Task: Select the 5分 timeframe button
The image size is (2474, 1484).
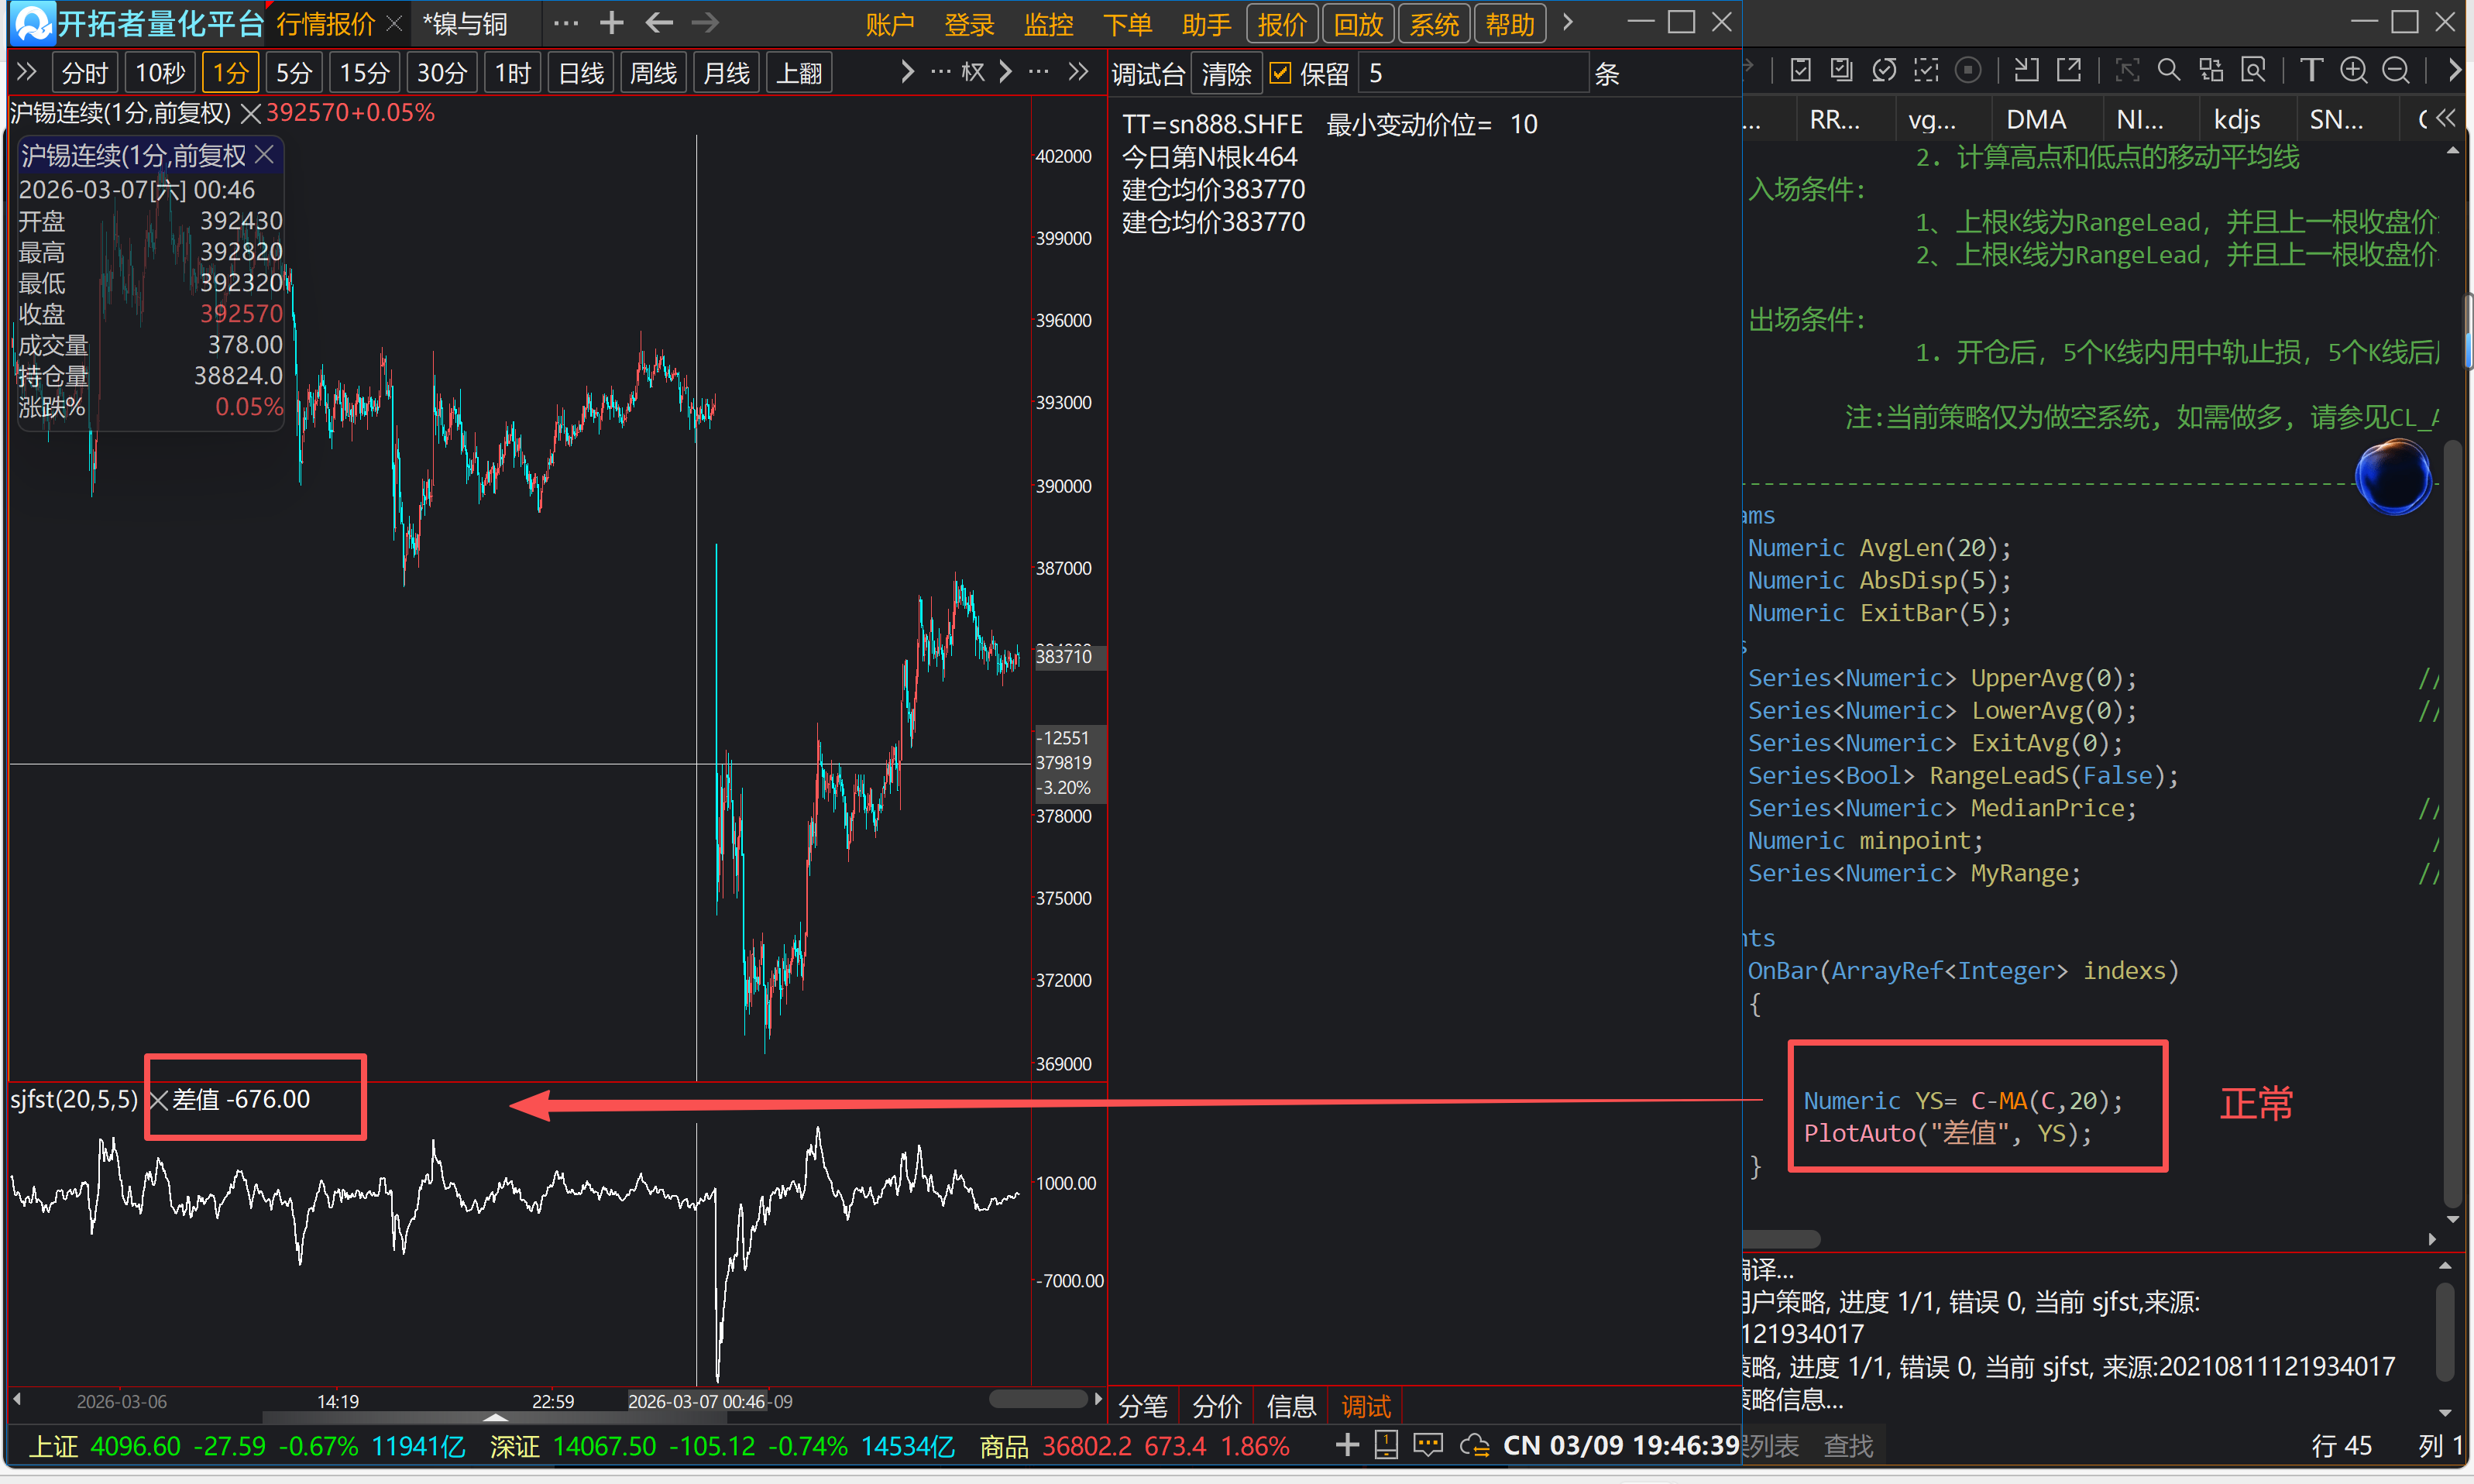Action: (x=293, y=73)
